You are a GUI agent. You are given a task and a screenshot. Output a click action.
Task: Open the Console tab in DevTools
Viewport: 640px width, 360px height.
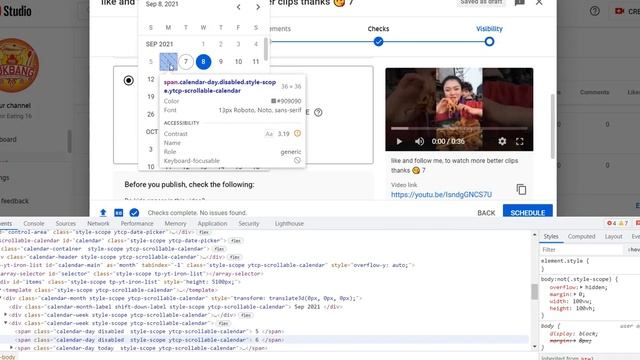[33, 224]
